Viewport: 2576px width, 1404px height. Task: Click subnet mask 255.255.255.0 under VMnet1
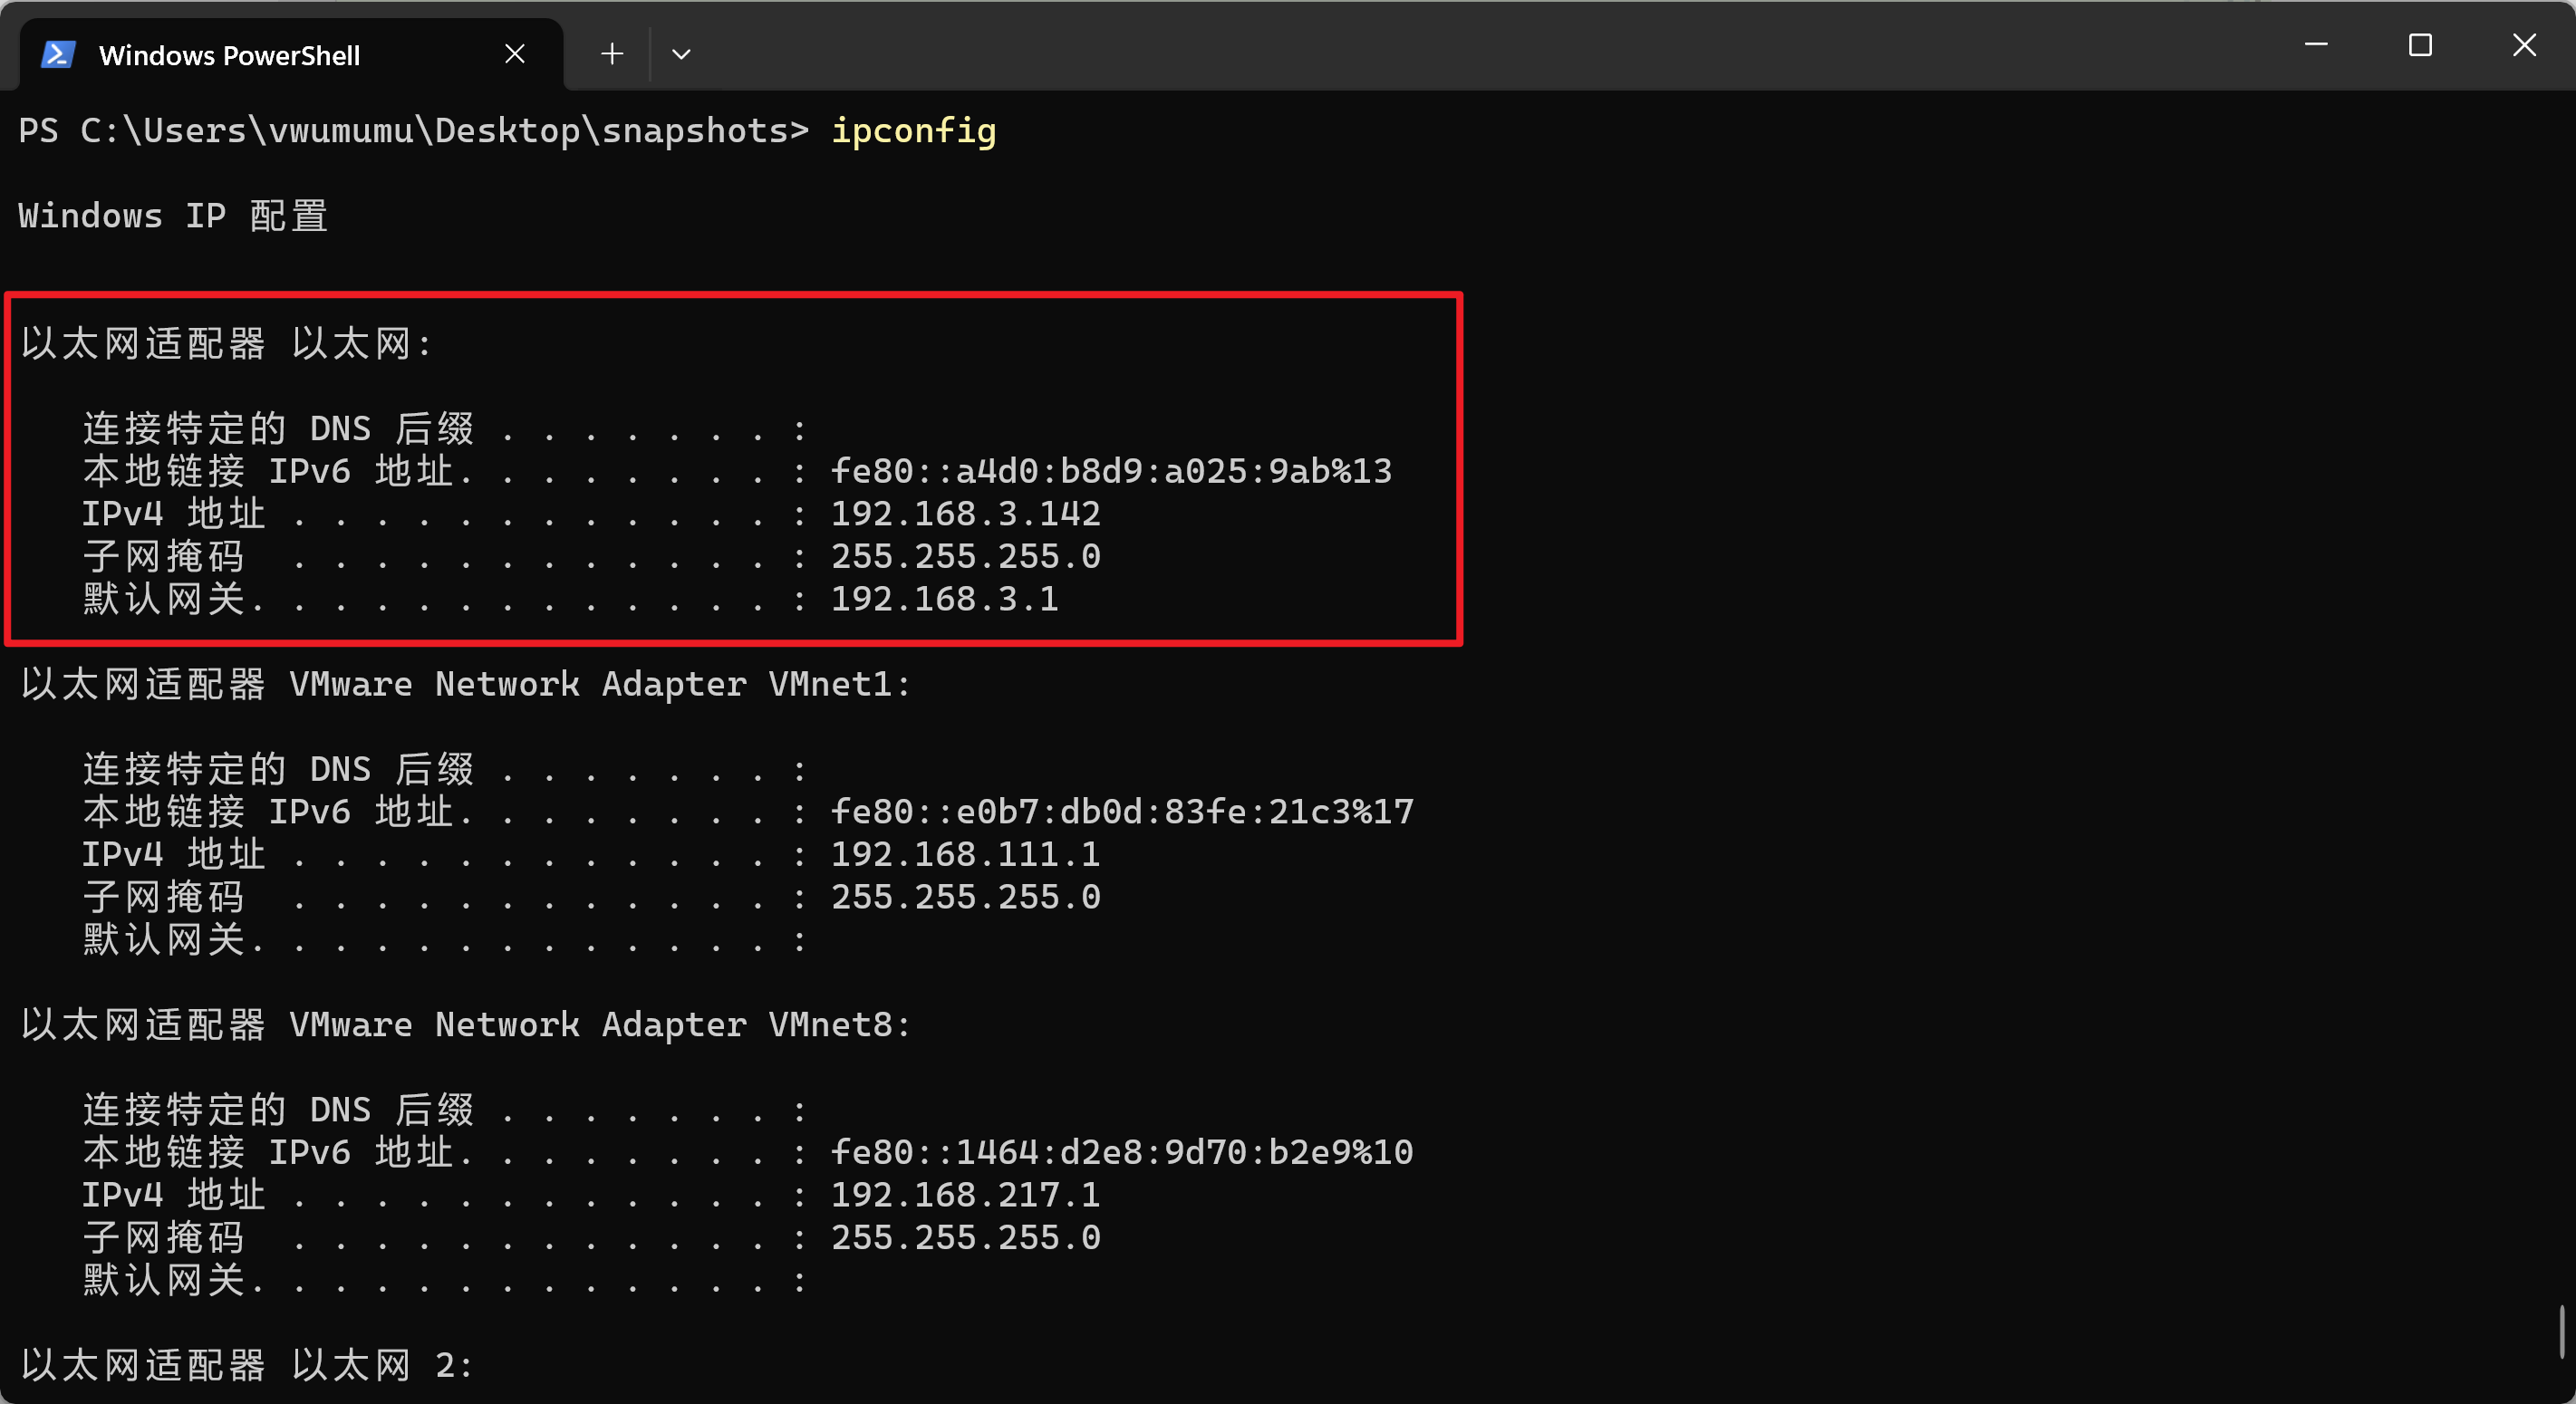(966, 897)
